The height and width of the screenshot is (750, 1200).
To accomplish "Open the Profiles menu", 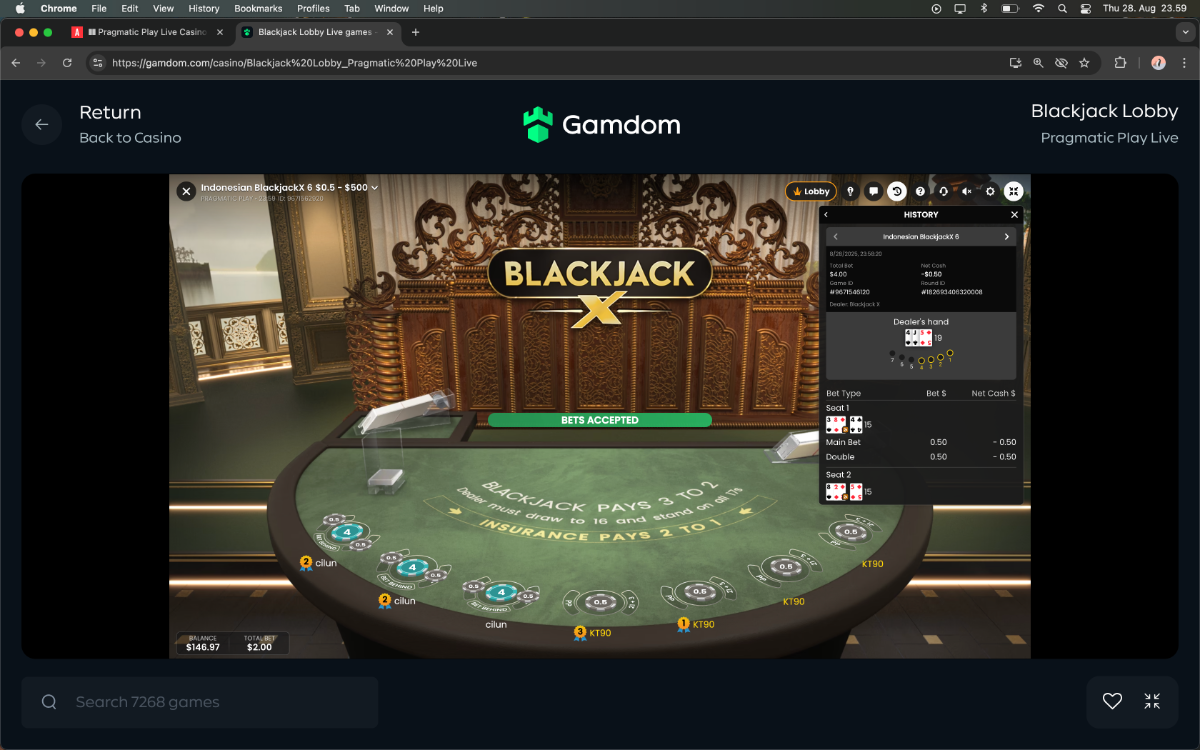I will [313, 8].
